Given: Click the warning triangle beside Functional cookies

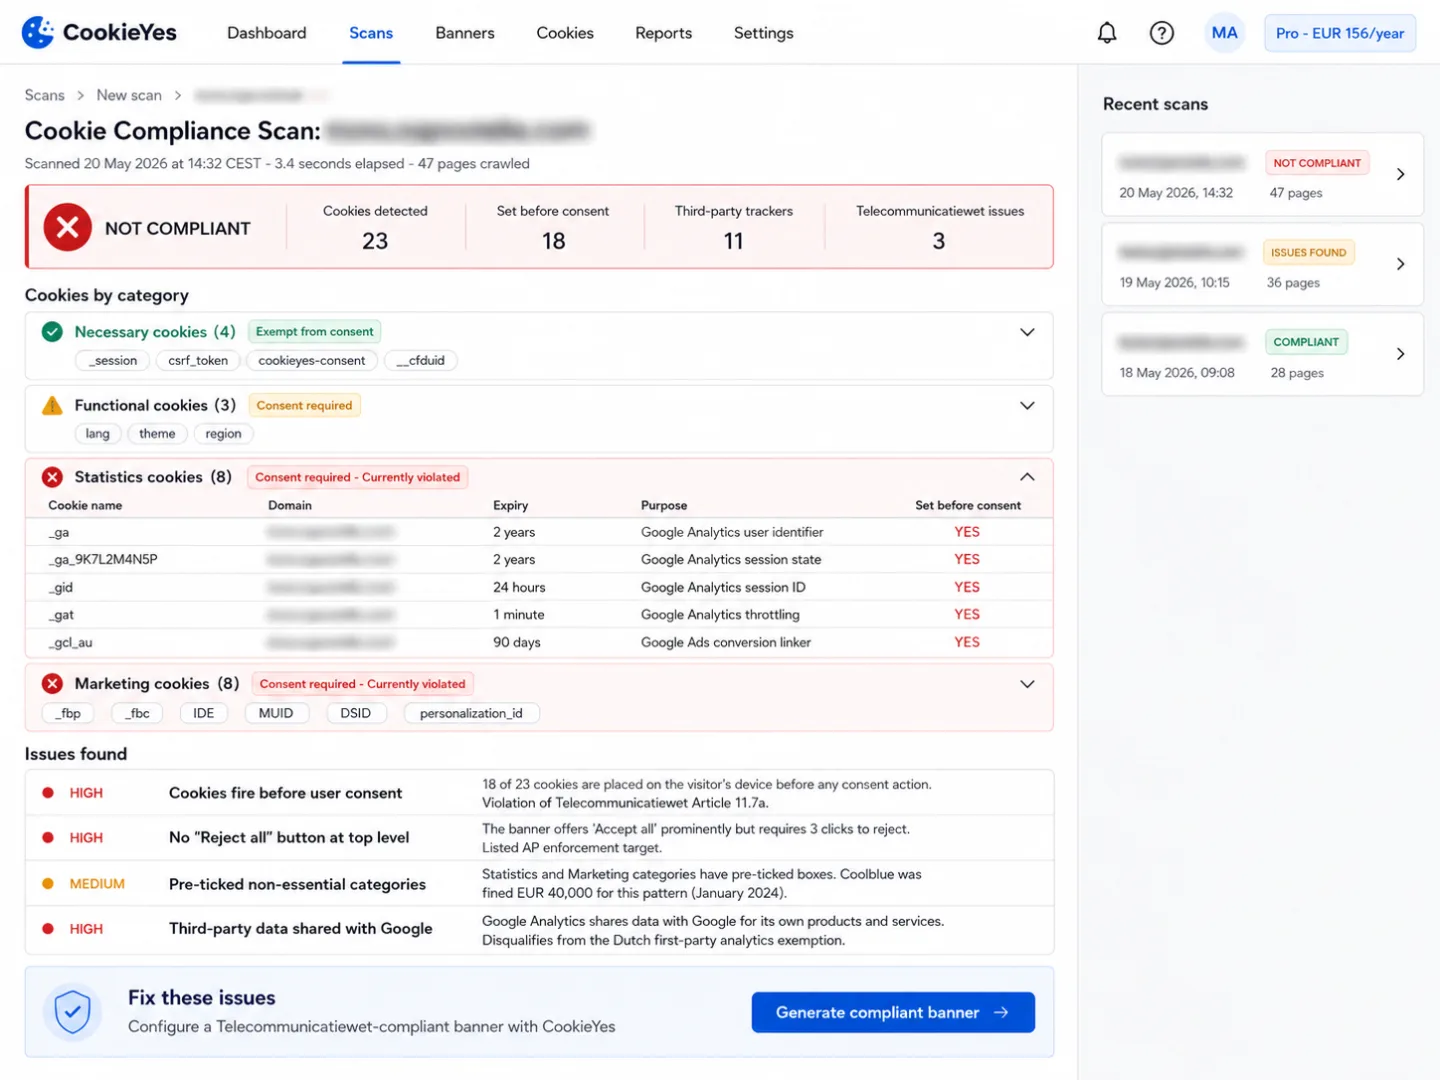Looking at the screenshot, I should click(52, 405).
